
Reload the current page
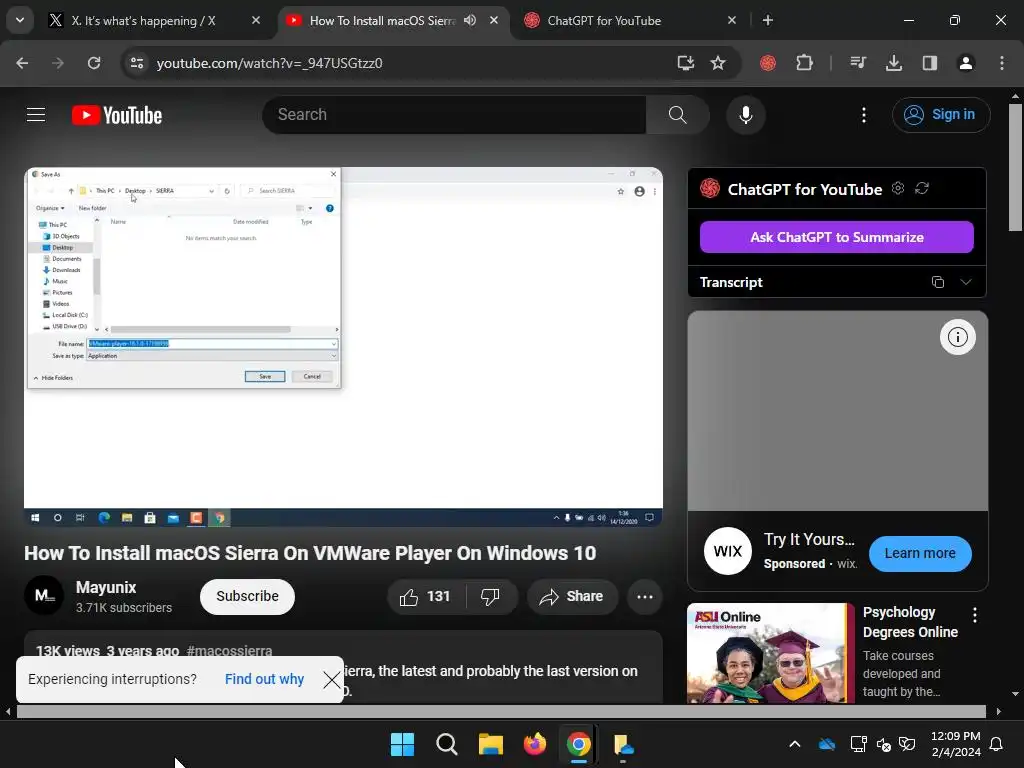point(94,63)
